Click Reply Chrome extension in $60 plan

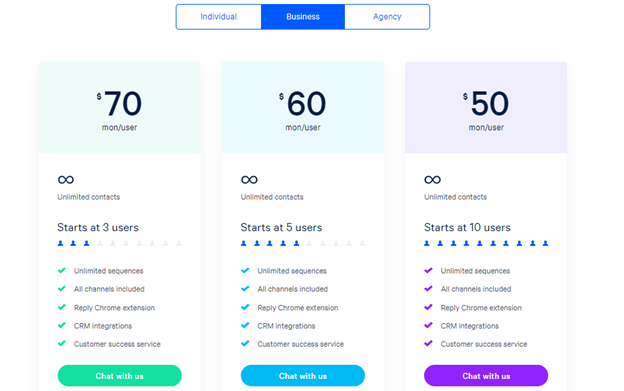click(298, 307)
